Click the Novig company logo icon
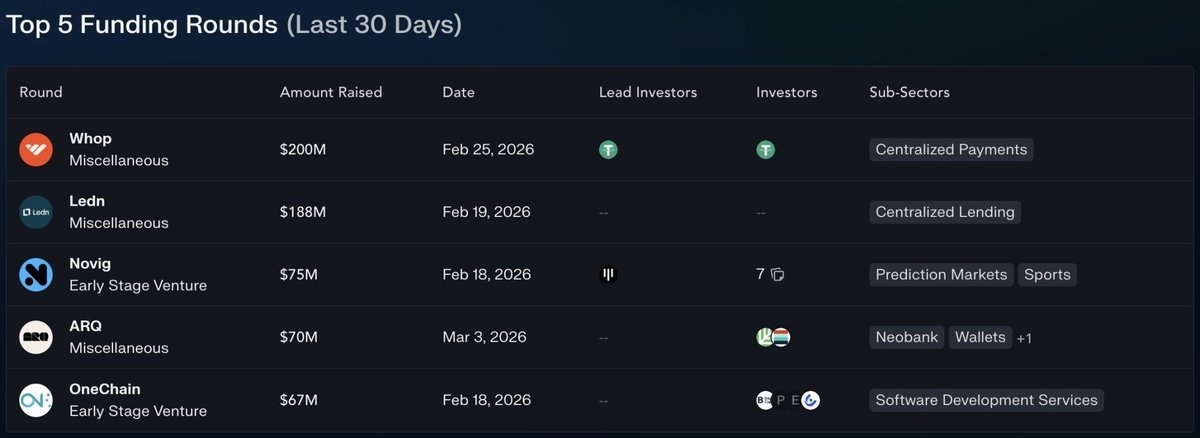The width and height of the screenshot is (1200, 438). coord(36,275)
